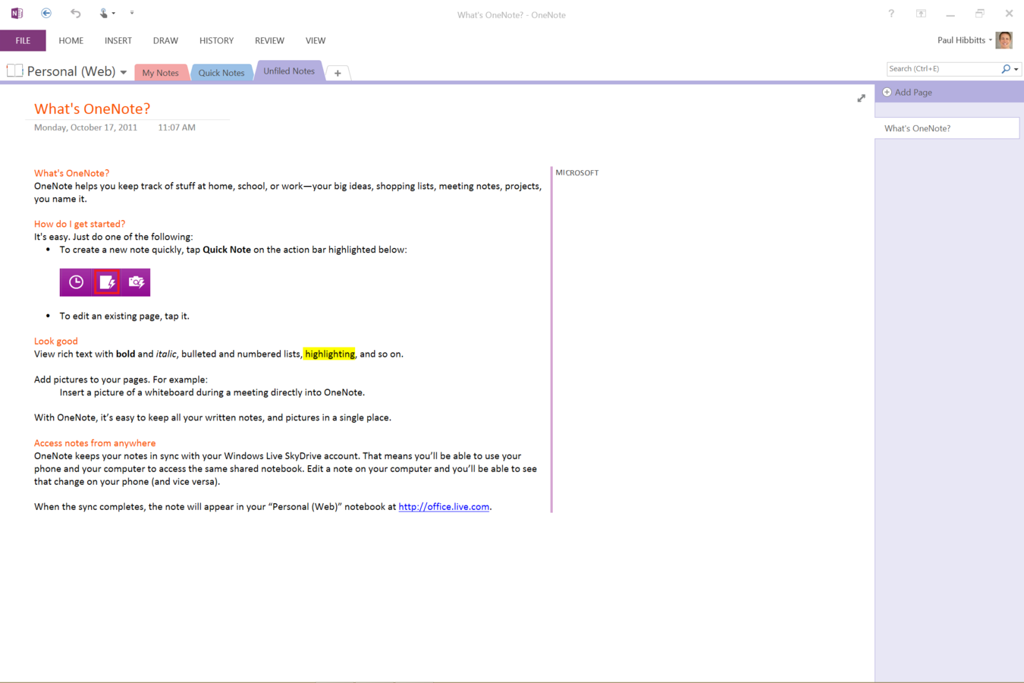1024x683 pixels.
Task: Click into the Search (Ctrl+E) box
Action: (x=943, y=69)
